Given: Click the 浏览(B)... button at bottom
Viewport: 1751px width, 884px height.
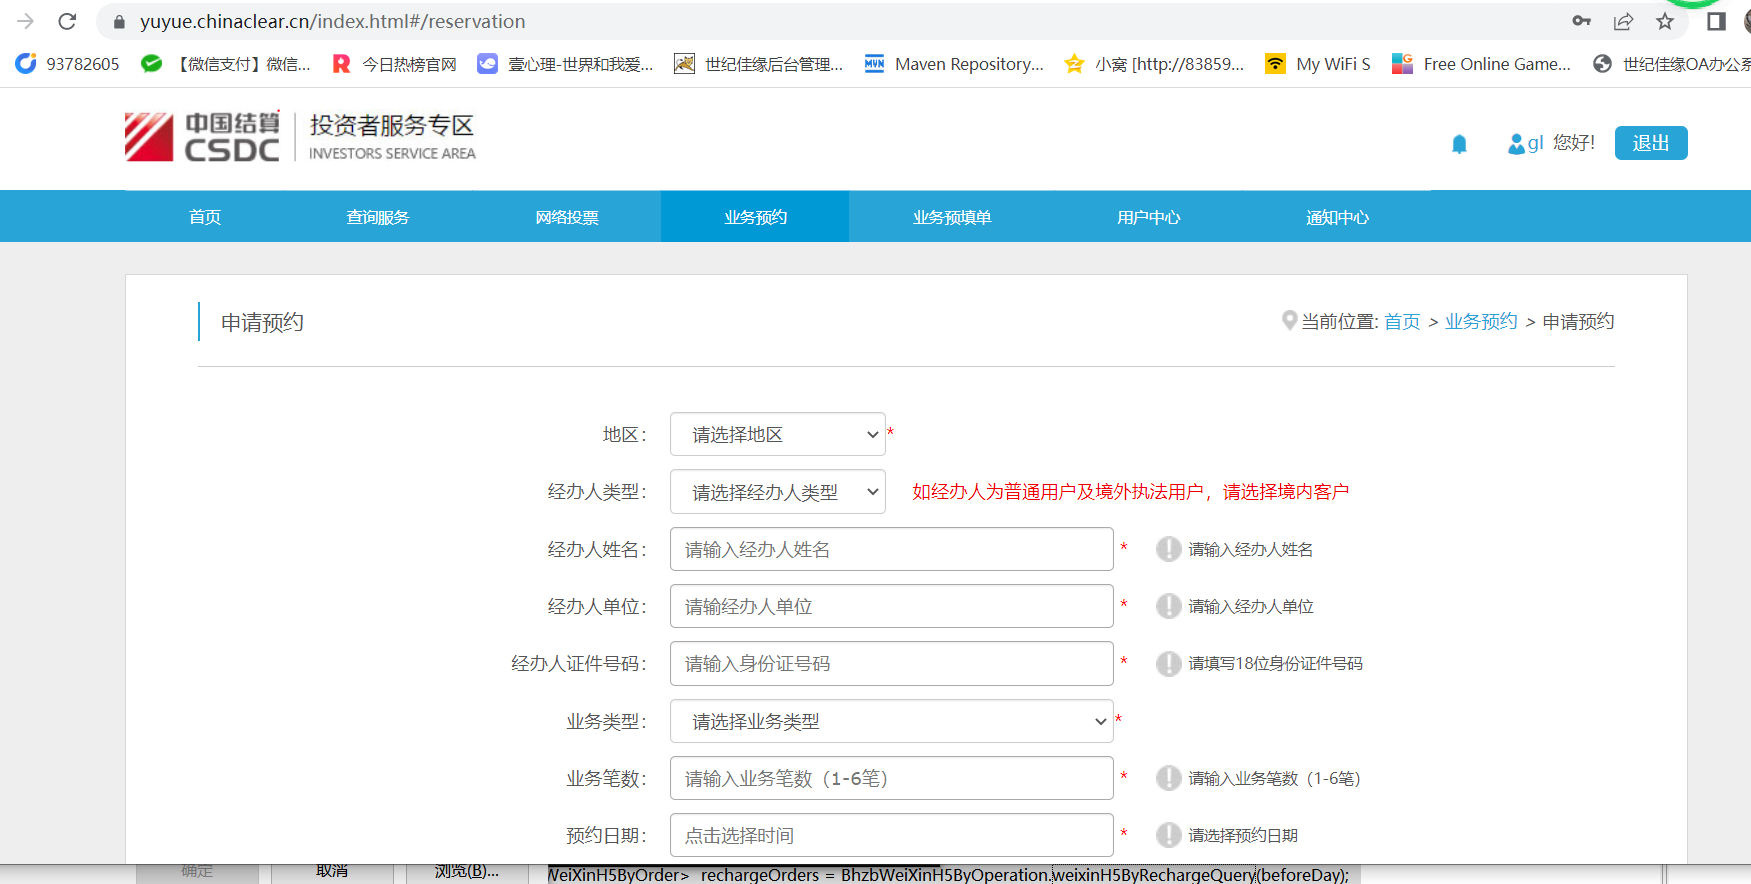Looking at the screenshot, I should (467, 872).
